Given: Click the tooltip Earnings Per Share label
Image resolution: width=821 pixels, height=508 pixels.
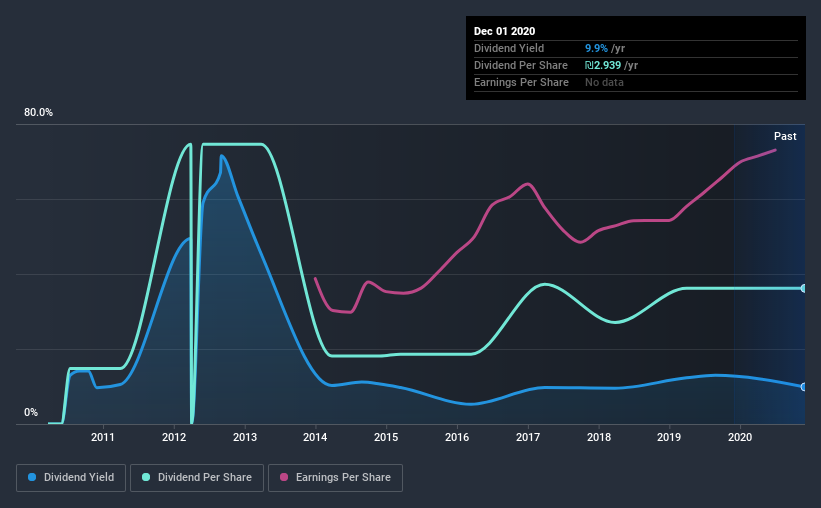Looking at the screenshot, I should pos(521,82).
